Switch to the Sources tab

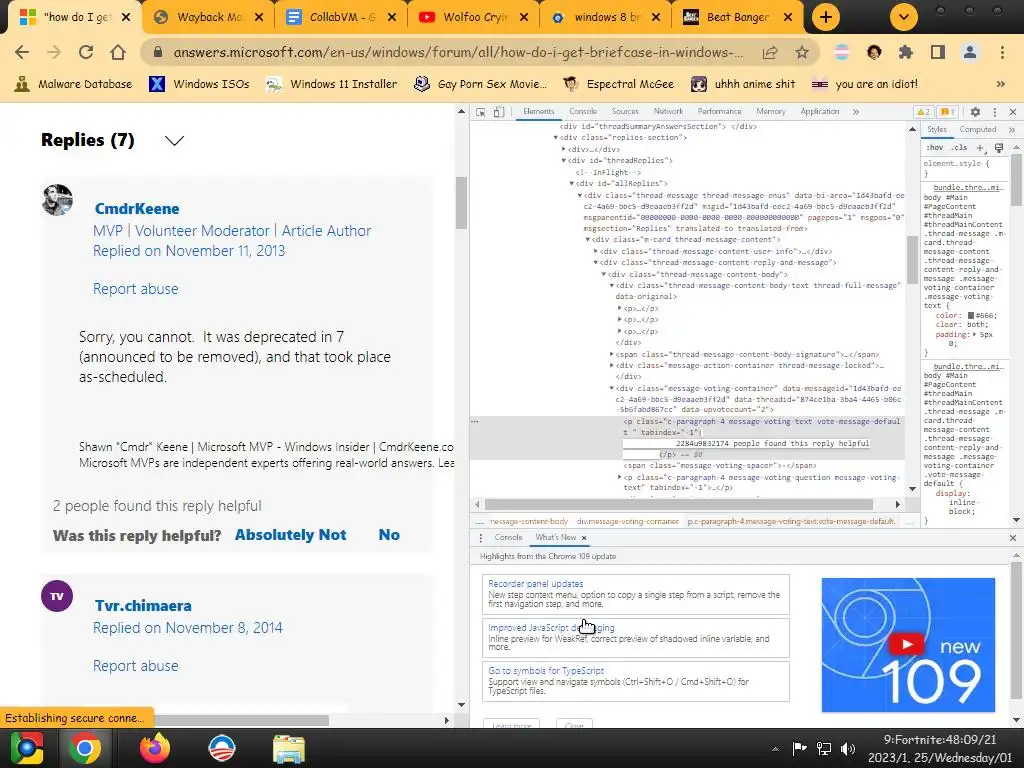pyautogui.click(x=625, y=112)
